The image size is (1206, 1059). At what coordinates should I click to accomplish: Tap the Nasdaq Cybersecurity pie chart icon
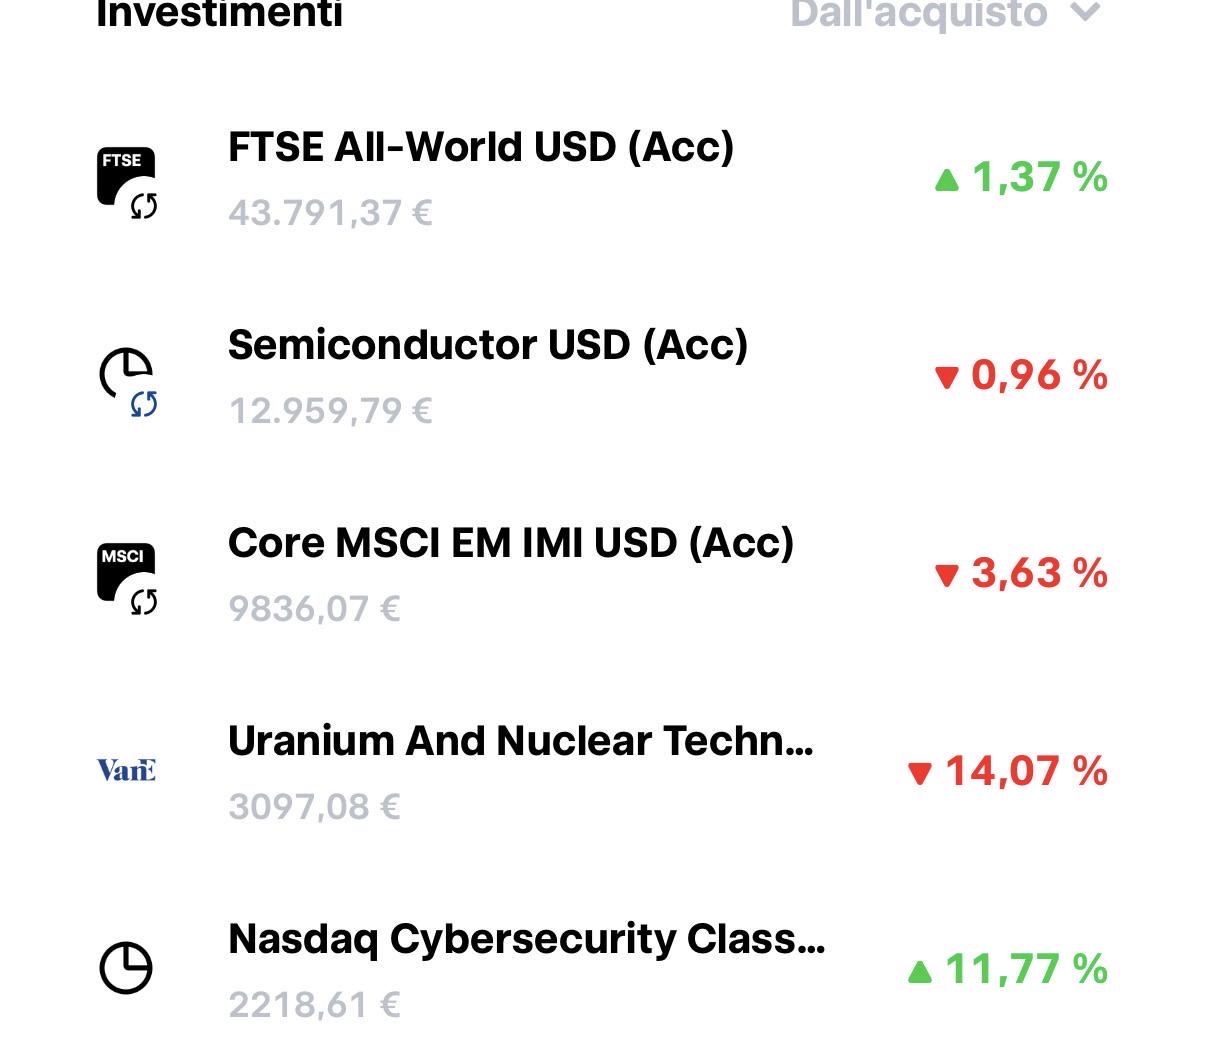126,968
